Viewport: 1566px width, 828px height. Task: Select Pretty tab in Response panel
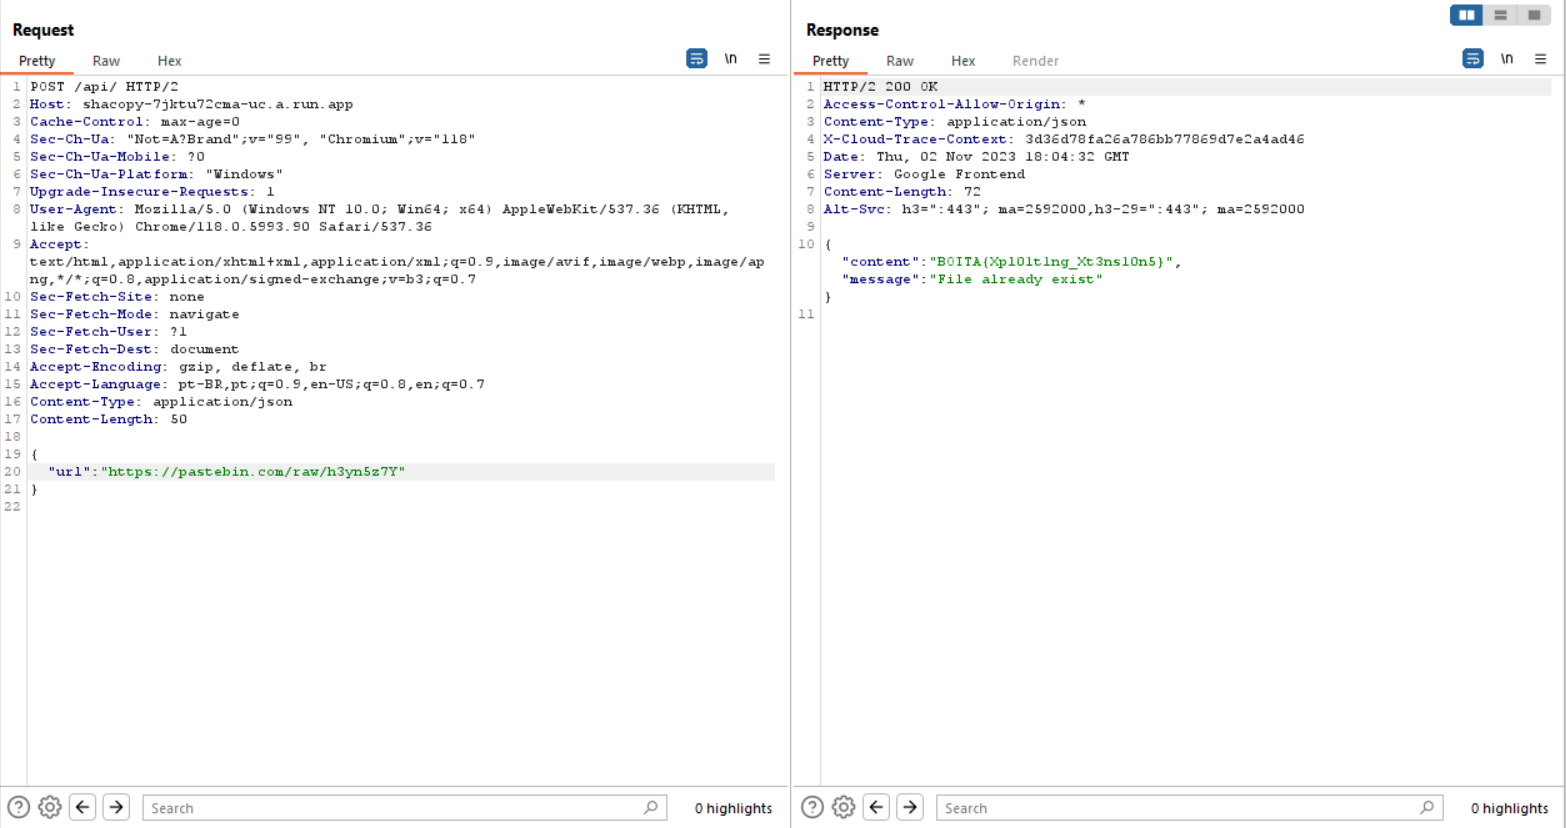[x=830, y=61]
